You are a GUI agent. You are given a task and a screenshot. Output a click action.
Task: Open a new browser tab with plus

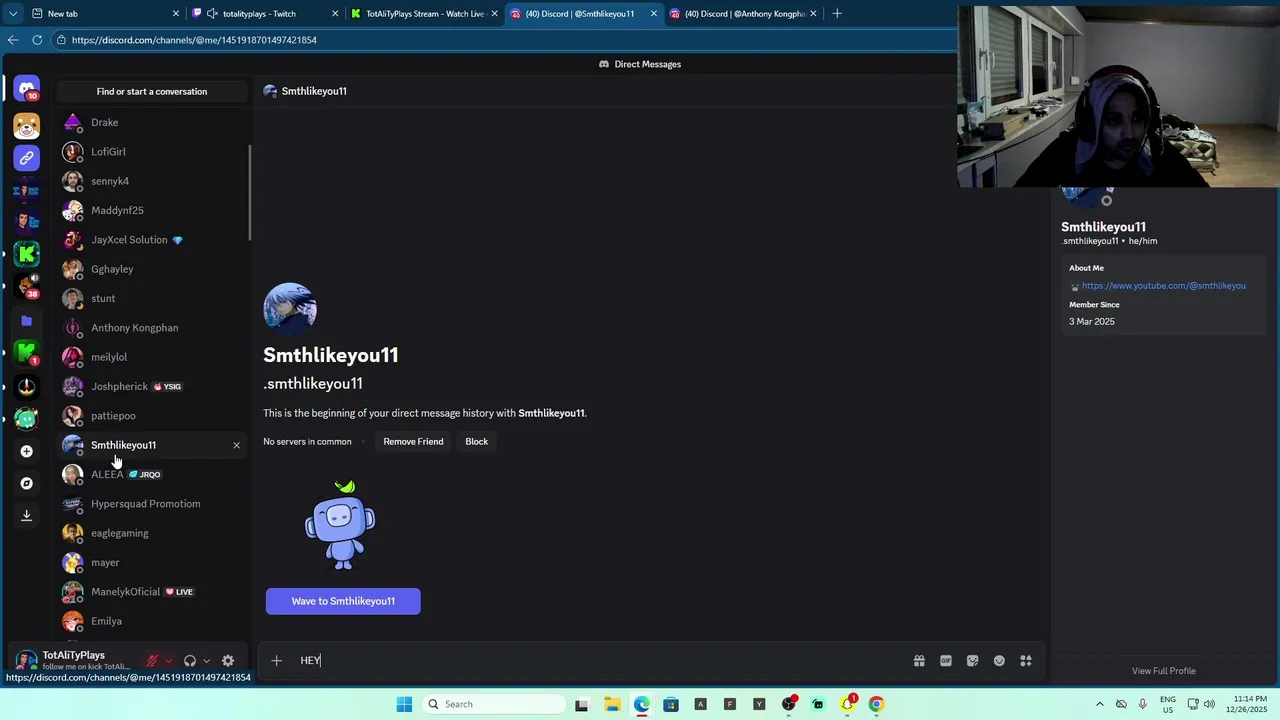pos(837,14)
